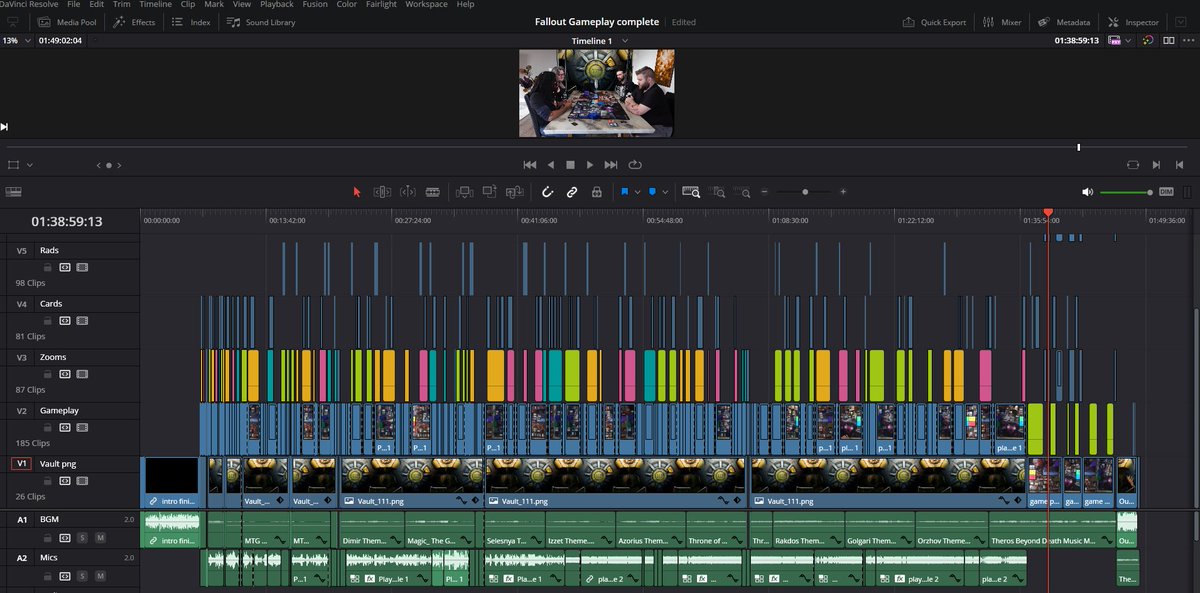Lock the V5 Rads track
This screenshot has width=1200, height=593.
coord(49,267)
